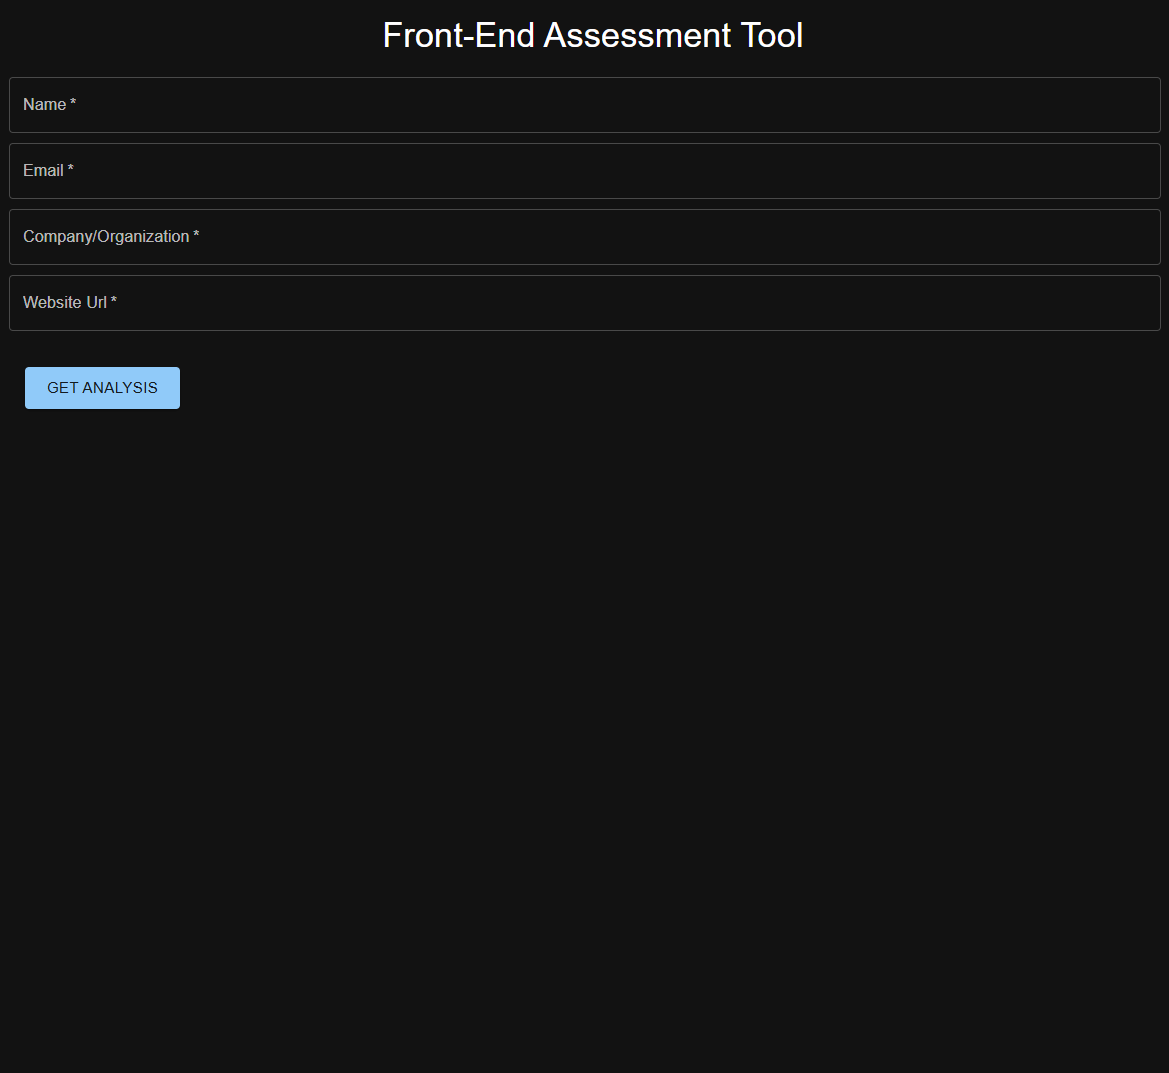Viewport: 1169px width, 1073px height.
Task: Click the required asterisk beside Name
Action: (x=73, y=104)
